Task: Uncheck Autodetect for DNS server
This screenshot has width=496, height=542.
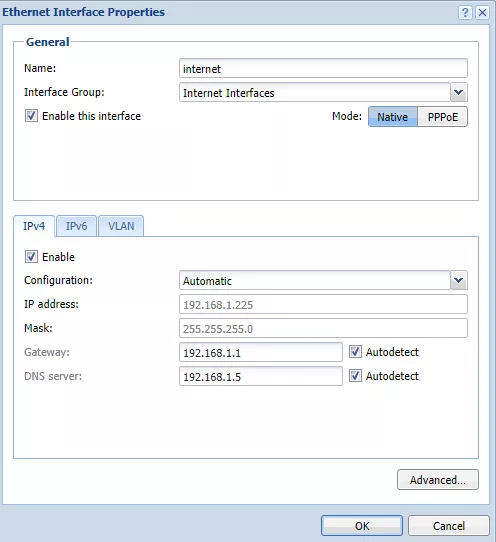Action: click(355, 376)
